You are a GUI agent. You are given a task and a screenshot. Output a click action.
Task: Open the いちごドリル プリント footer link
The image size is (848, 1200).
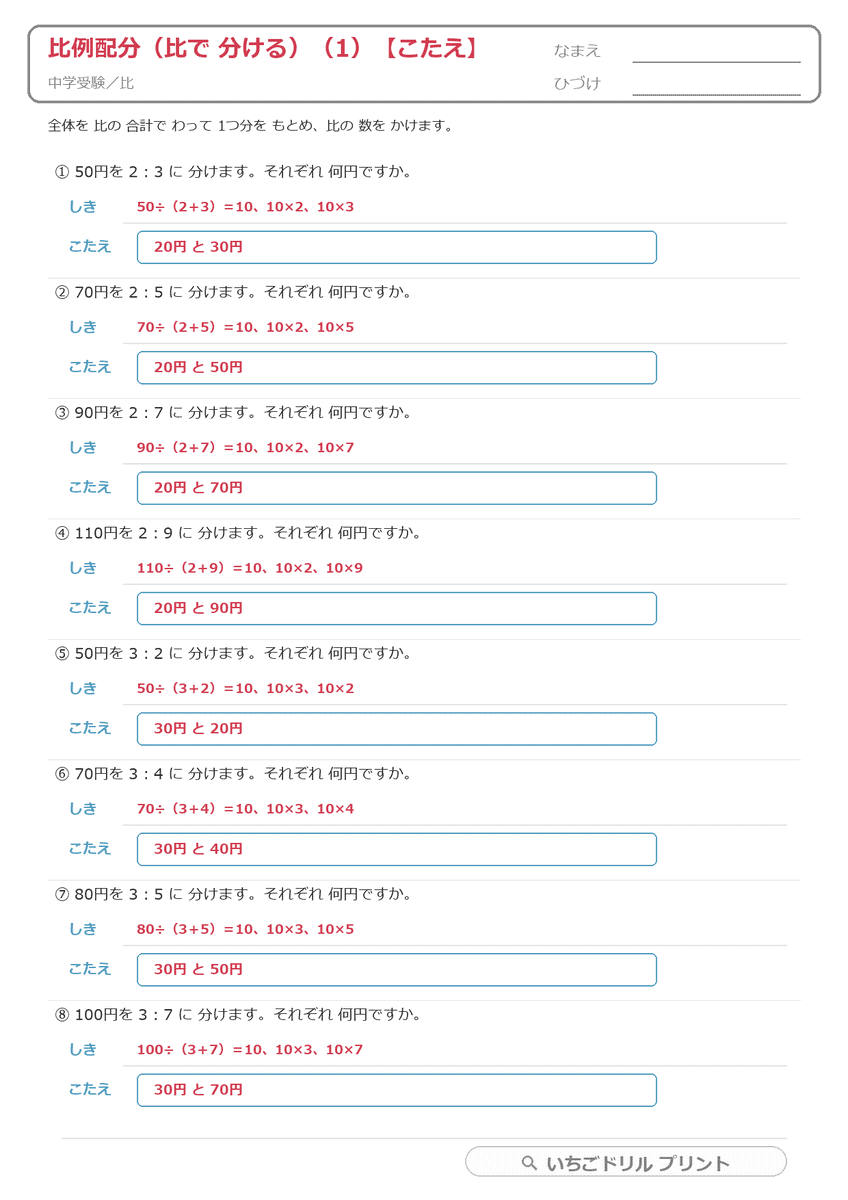coord(626,1162)
